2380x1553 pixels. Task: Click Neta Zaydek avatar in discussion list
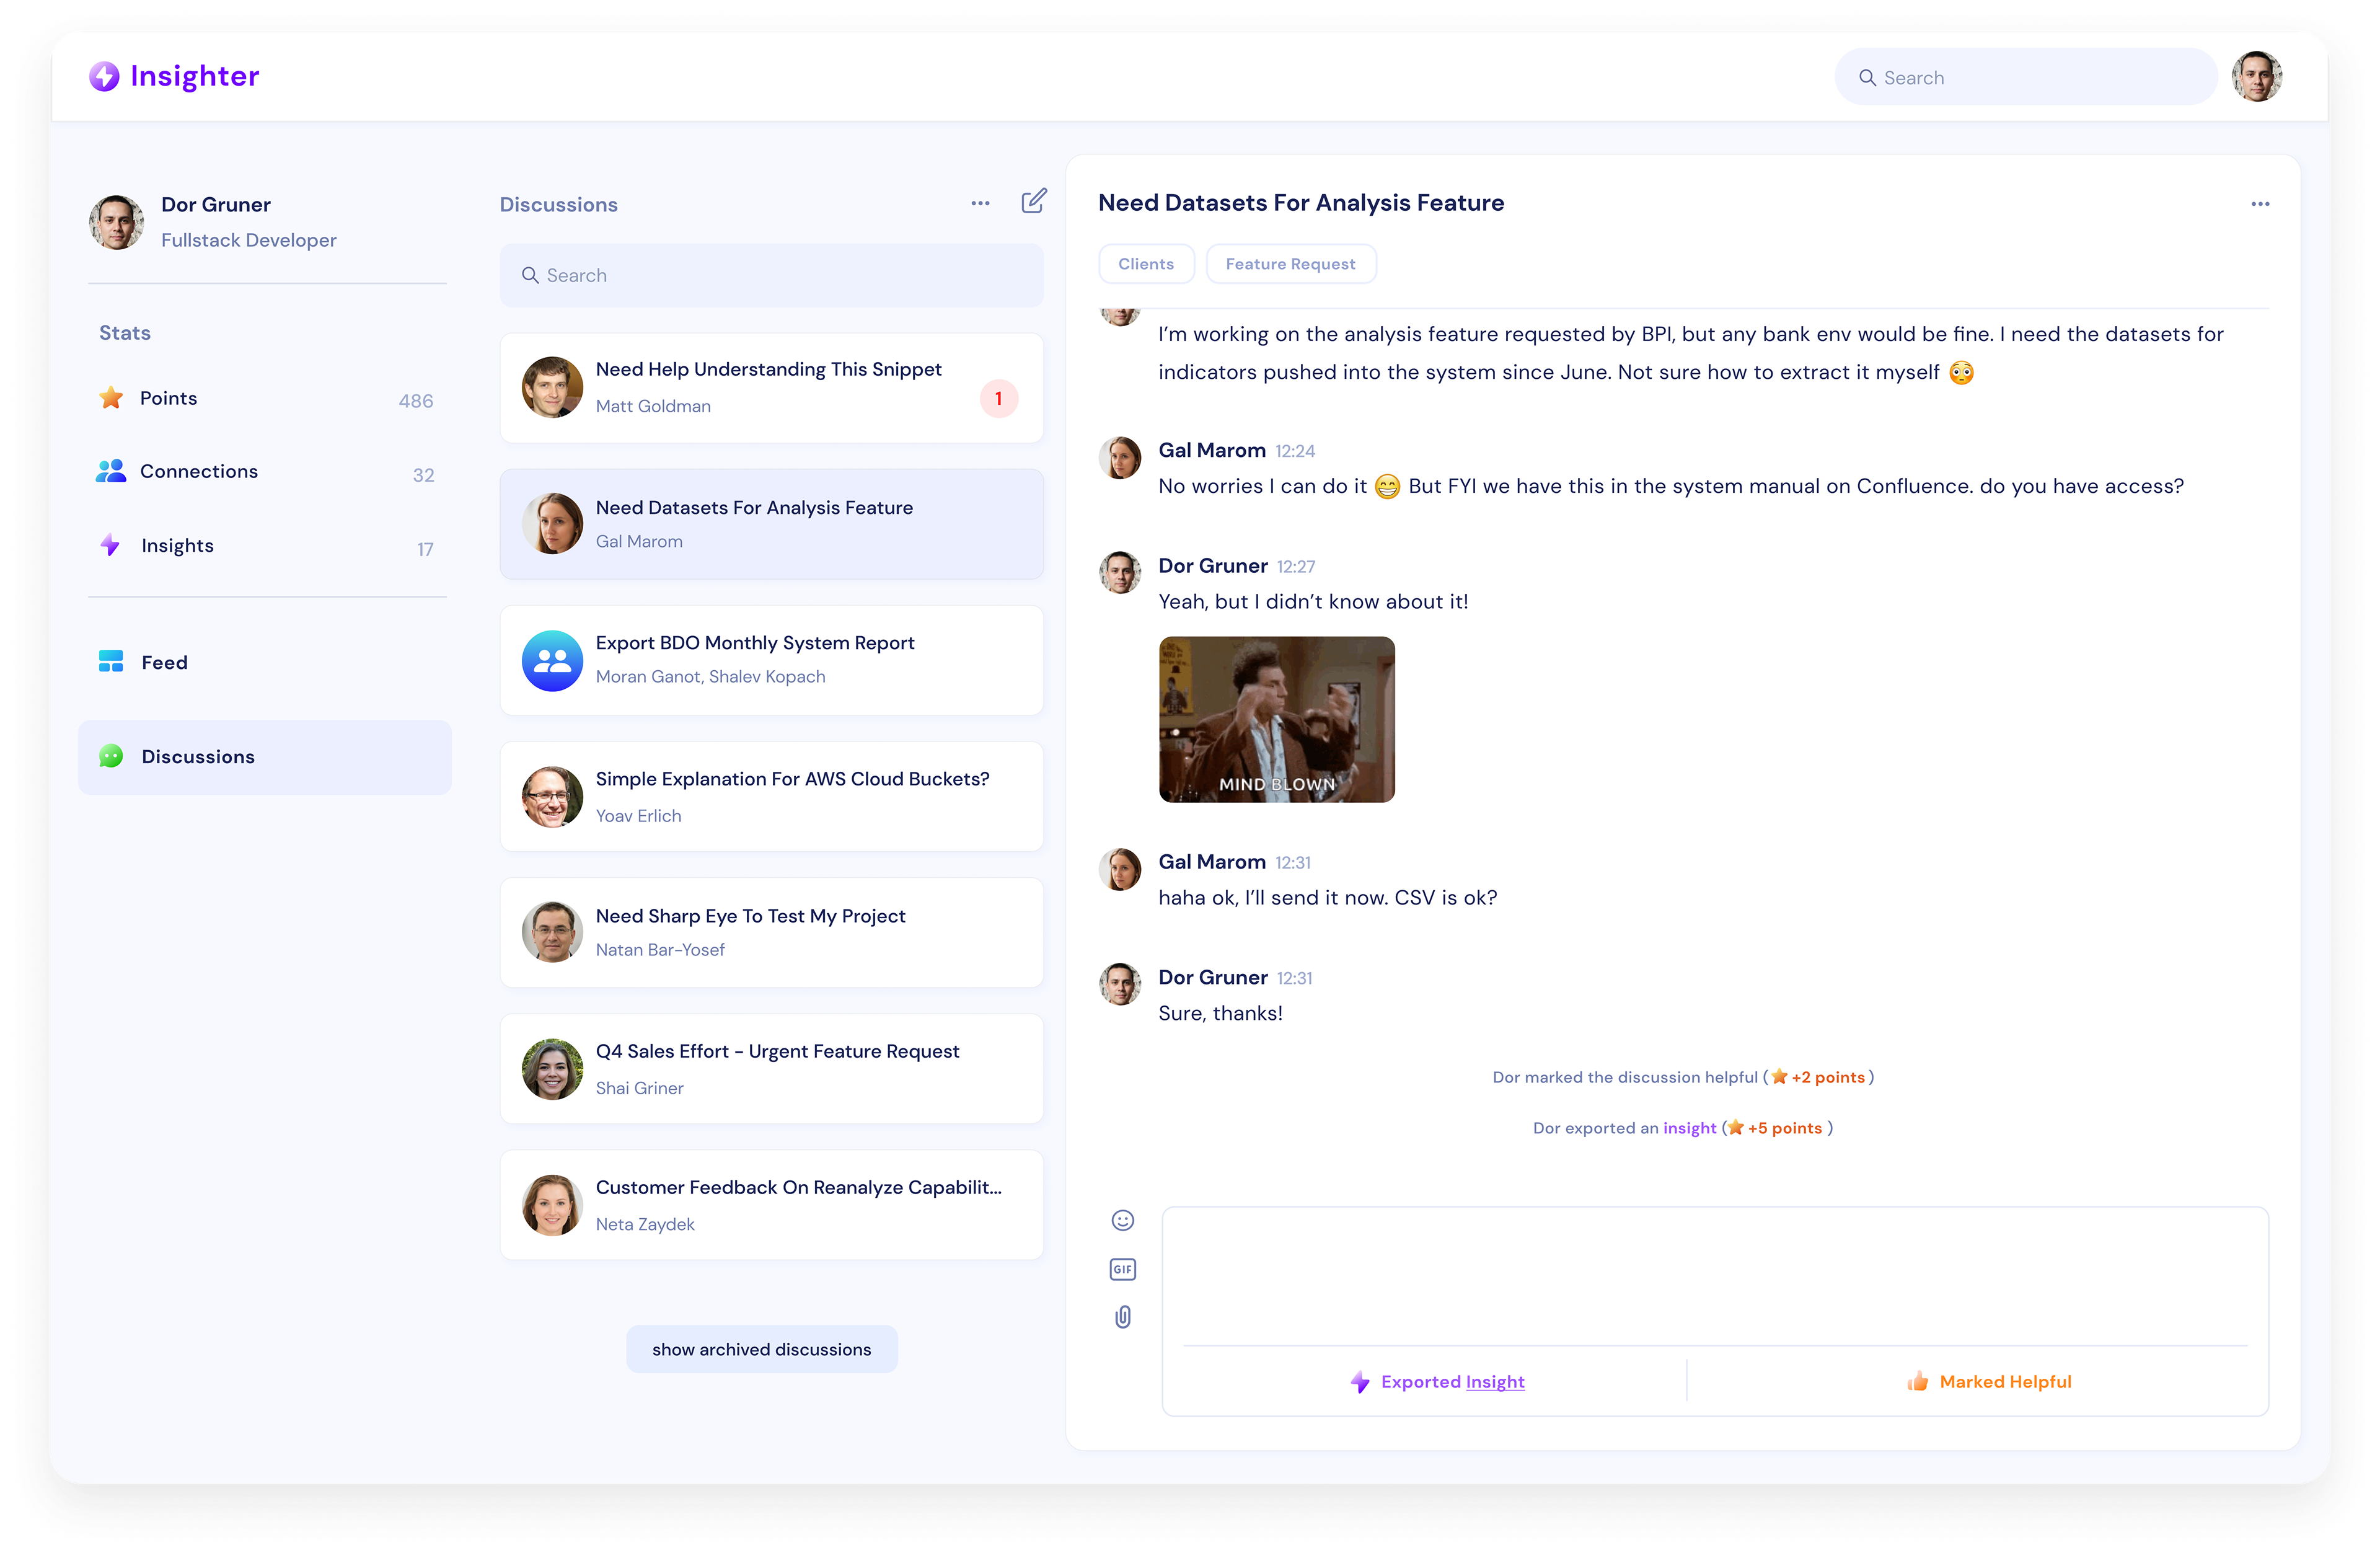pos(552,1205)
